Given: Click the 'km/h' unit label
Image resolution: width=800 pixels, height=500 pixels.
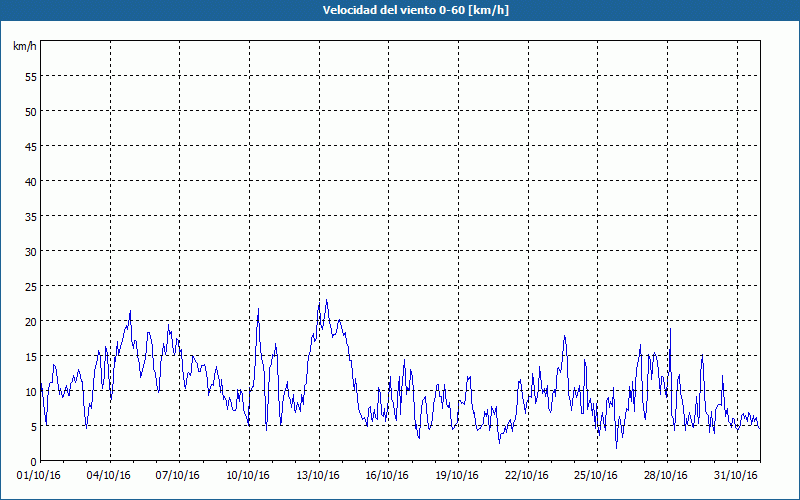Looking at the screenshot, I should (24, 46).
